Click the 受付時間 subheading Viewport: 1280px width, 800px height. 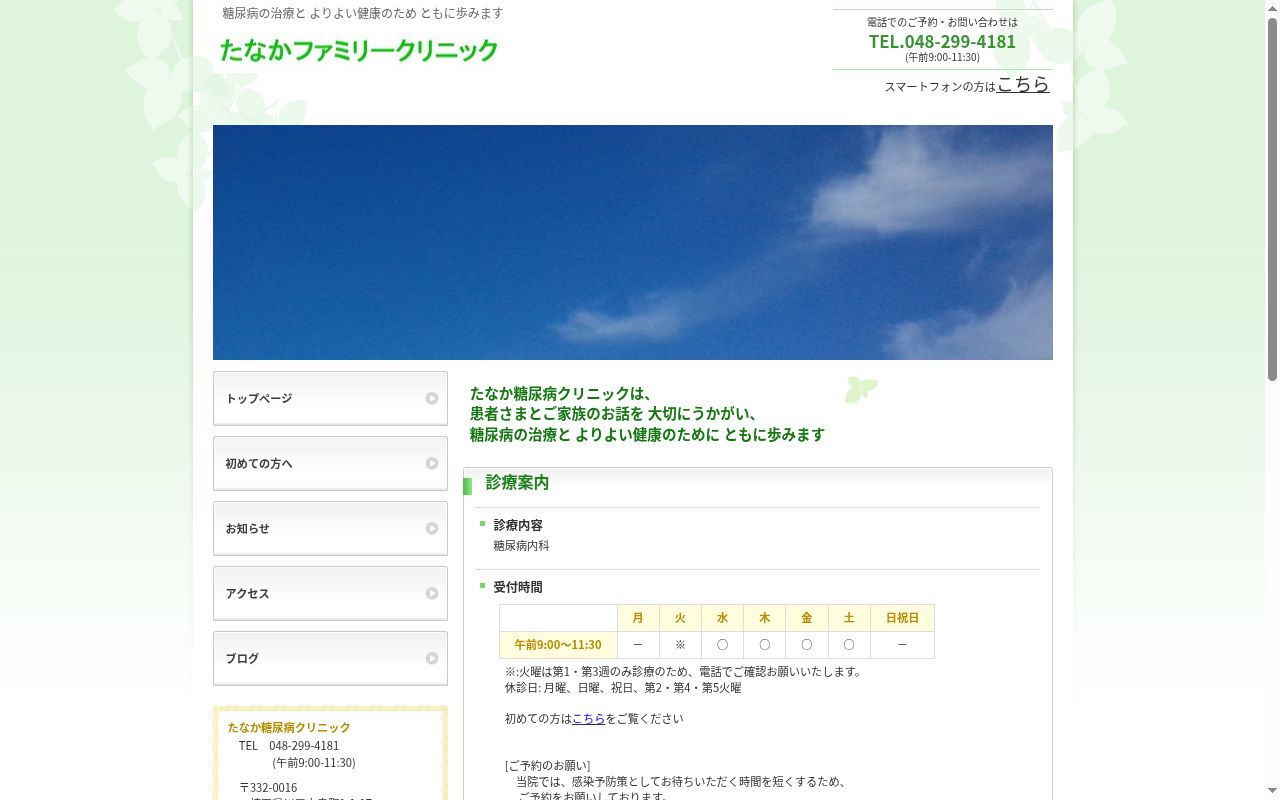coord(518,587)
